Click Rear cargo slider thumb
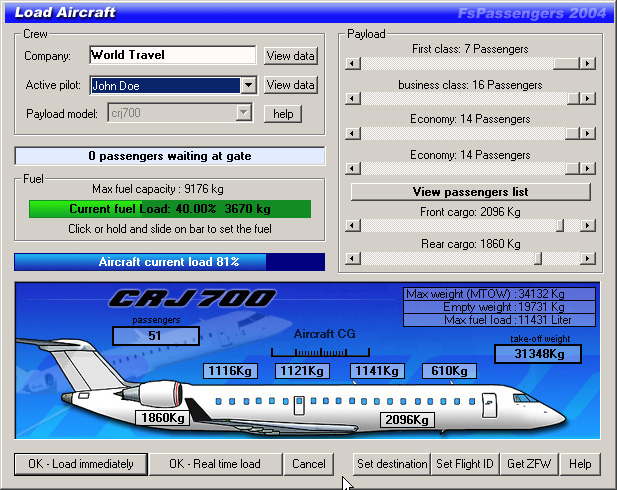617x490 pixels. point(538,259)
